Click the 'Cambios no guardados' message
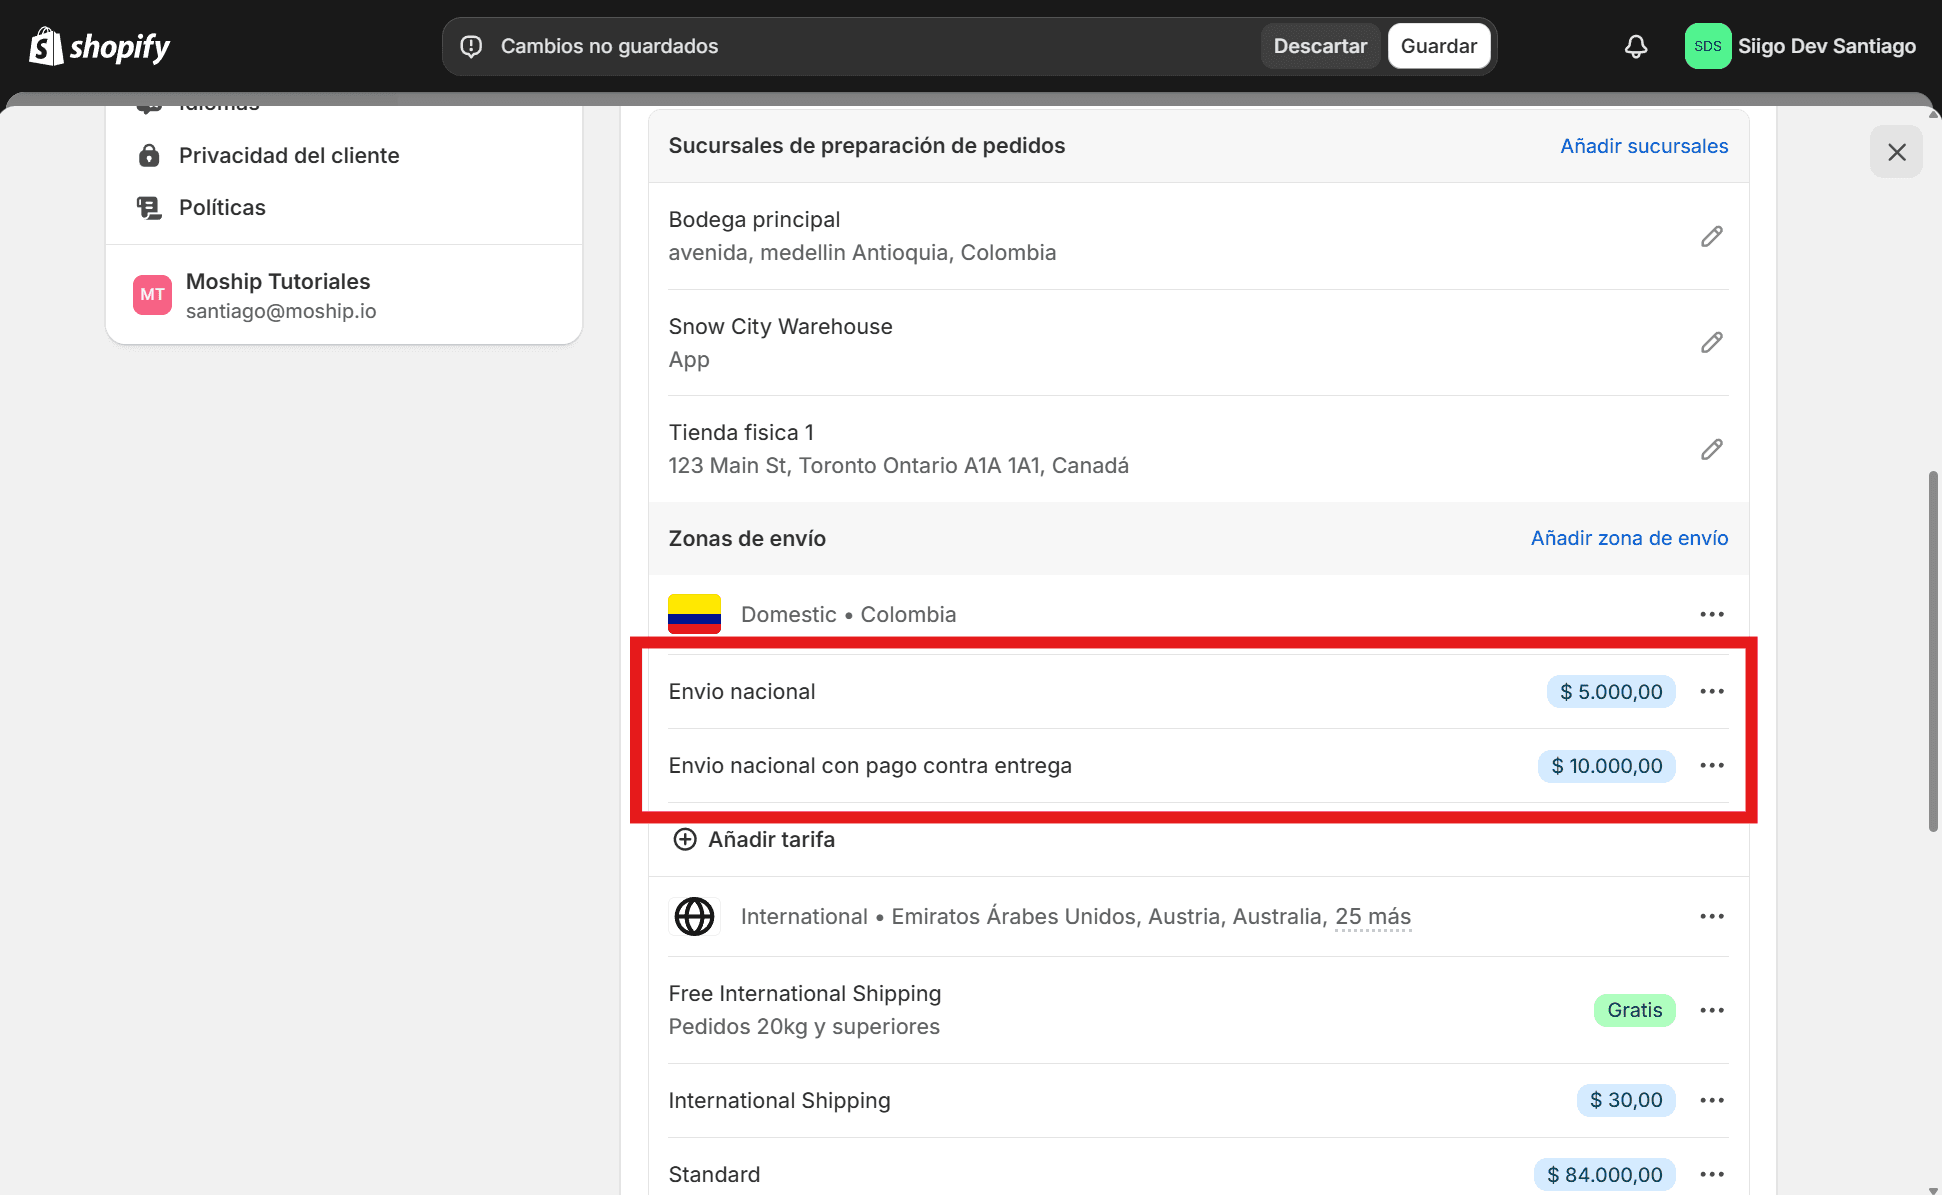Viewport: 1942px width, 1195px height. (x=609, y=46)
